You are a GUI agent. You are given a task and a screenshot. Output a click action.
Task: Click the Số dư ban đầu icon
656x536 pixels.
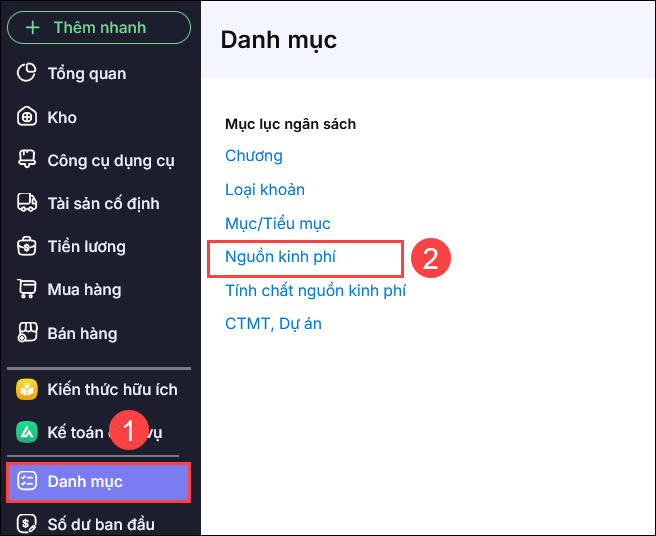tap(27, 524)
